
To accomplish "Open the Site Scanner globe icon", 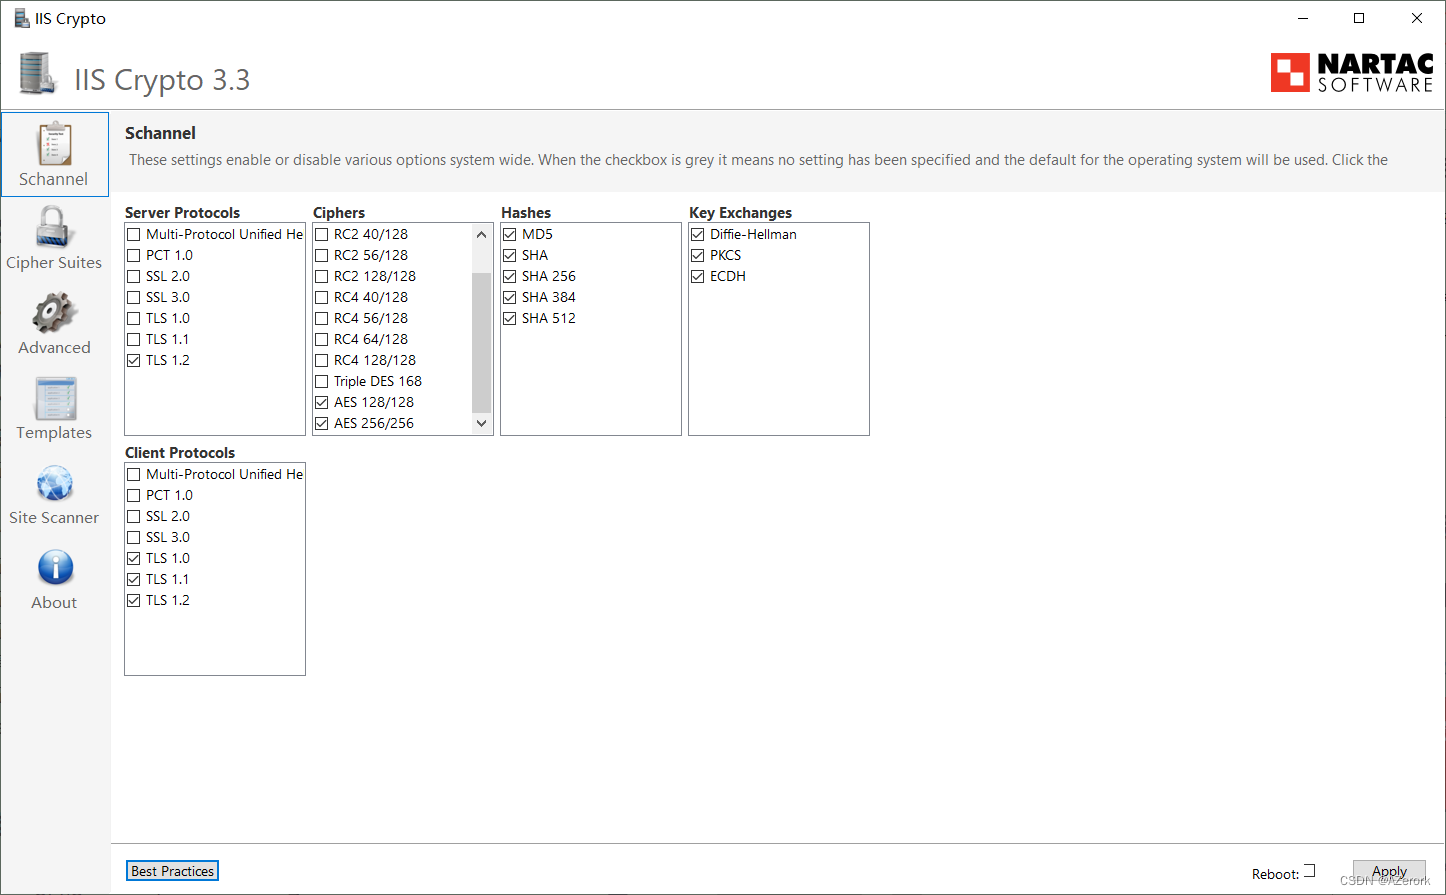I will click(55, 484).
